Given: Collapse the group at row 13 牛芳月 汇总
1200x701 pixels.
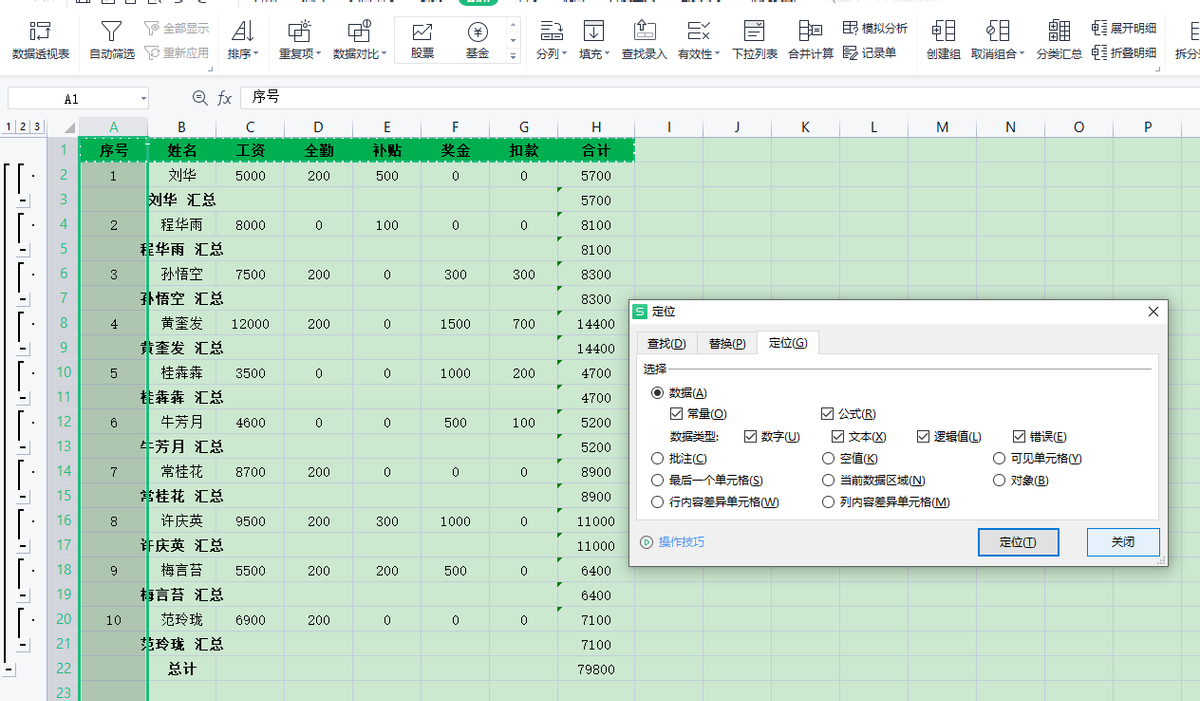Looking at the screenshot, I should coord(23,446).
